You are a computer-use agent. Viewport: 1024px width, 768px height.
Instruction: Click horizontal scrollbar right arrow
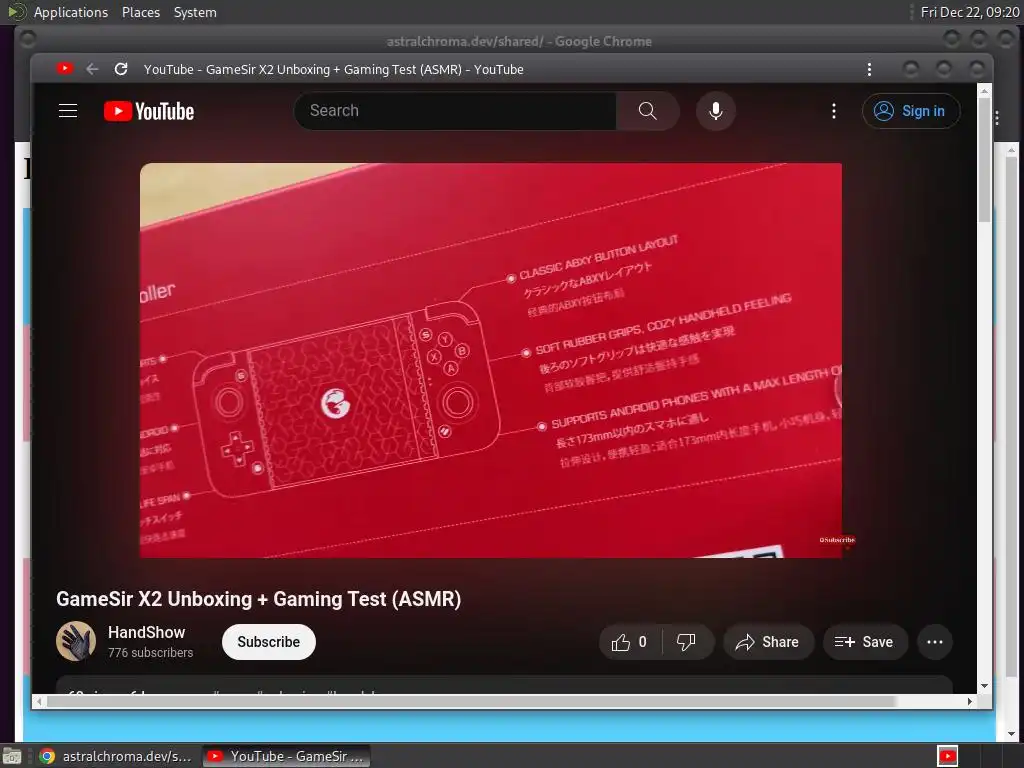coord(970,701)
